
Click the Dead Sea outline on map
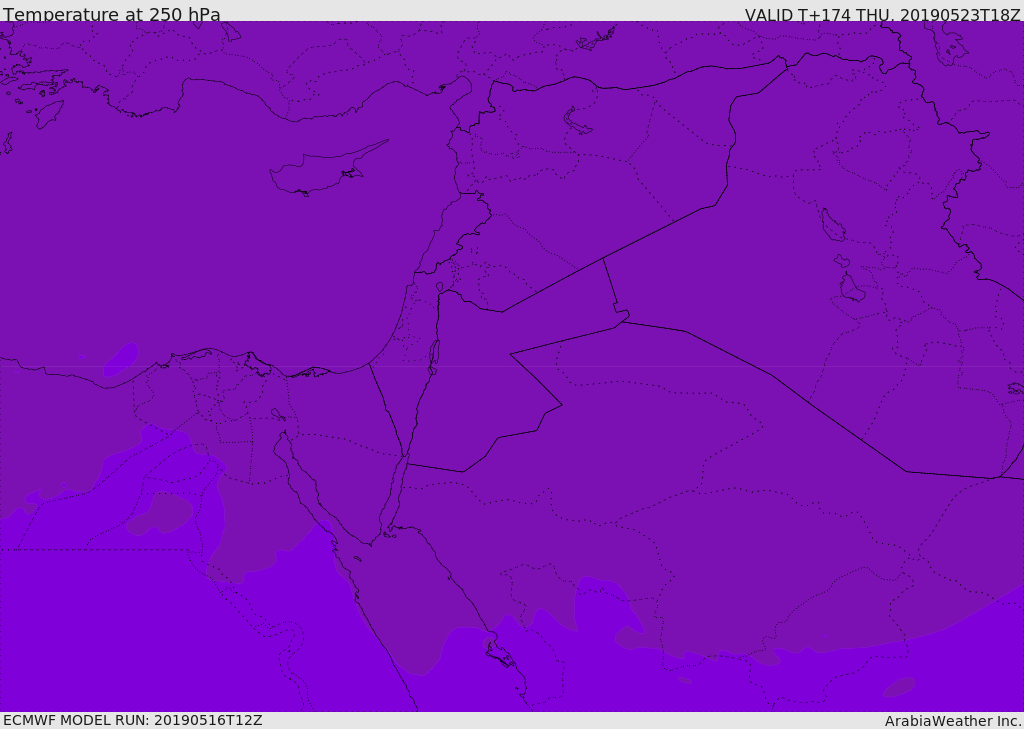click(434, 357)
